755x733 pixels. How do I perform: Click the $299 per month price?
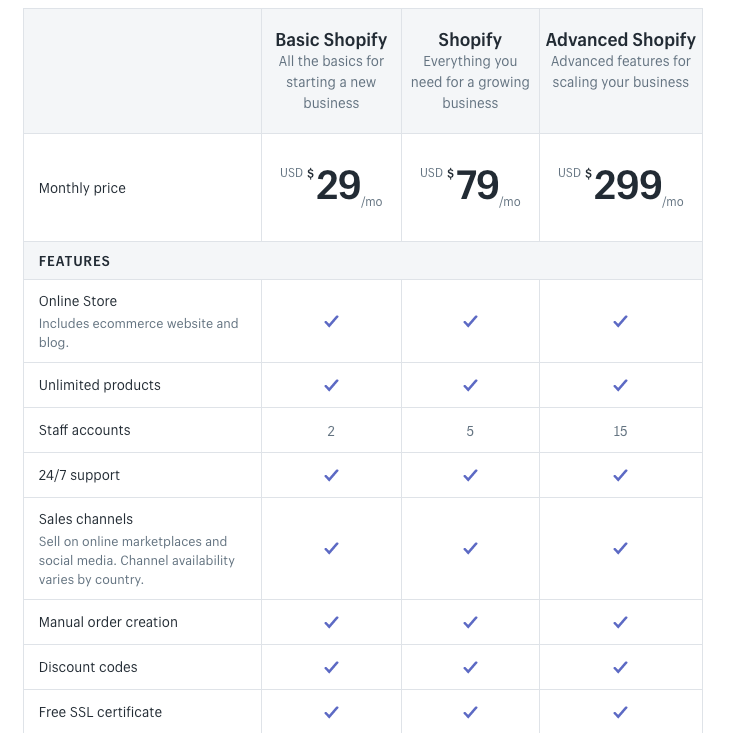pyautogui.click(x=627, y=186)
